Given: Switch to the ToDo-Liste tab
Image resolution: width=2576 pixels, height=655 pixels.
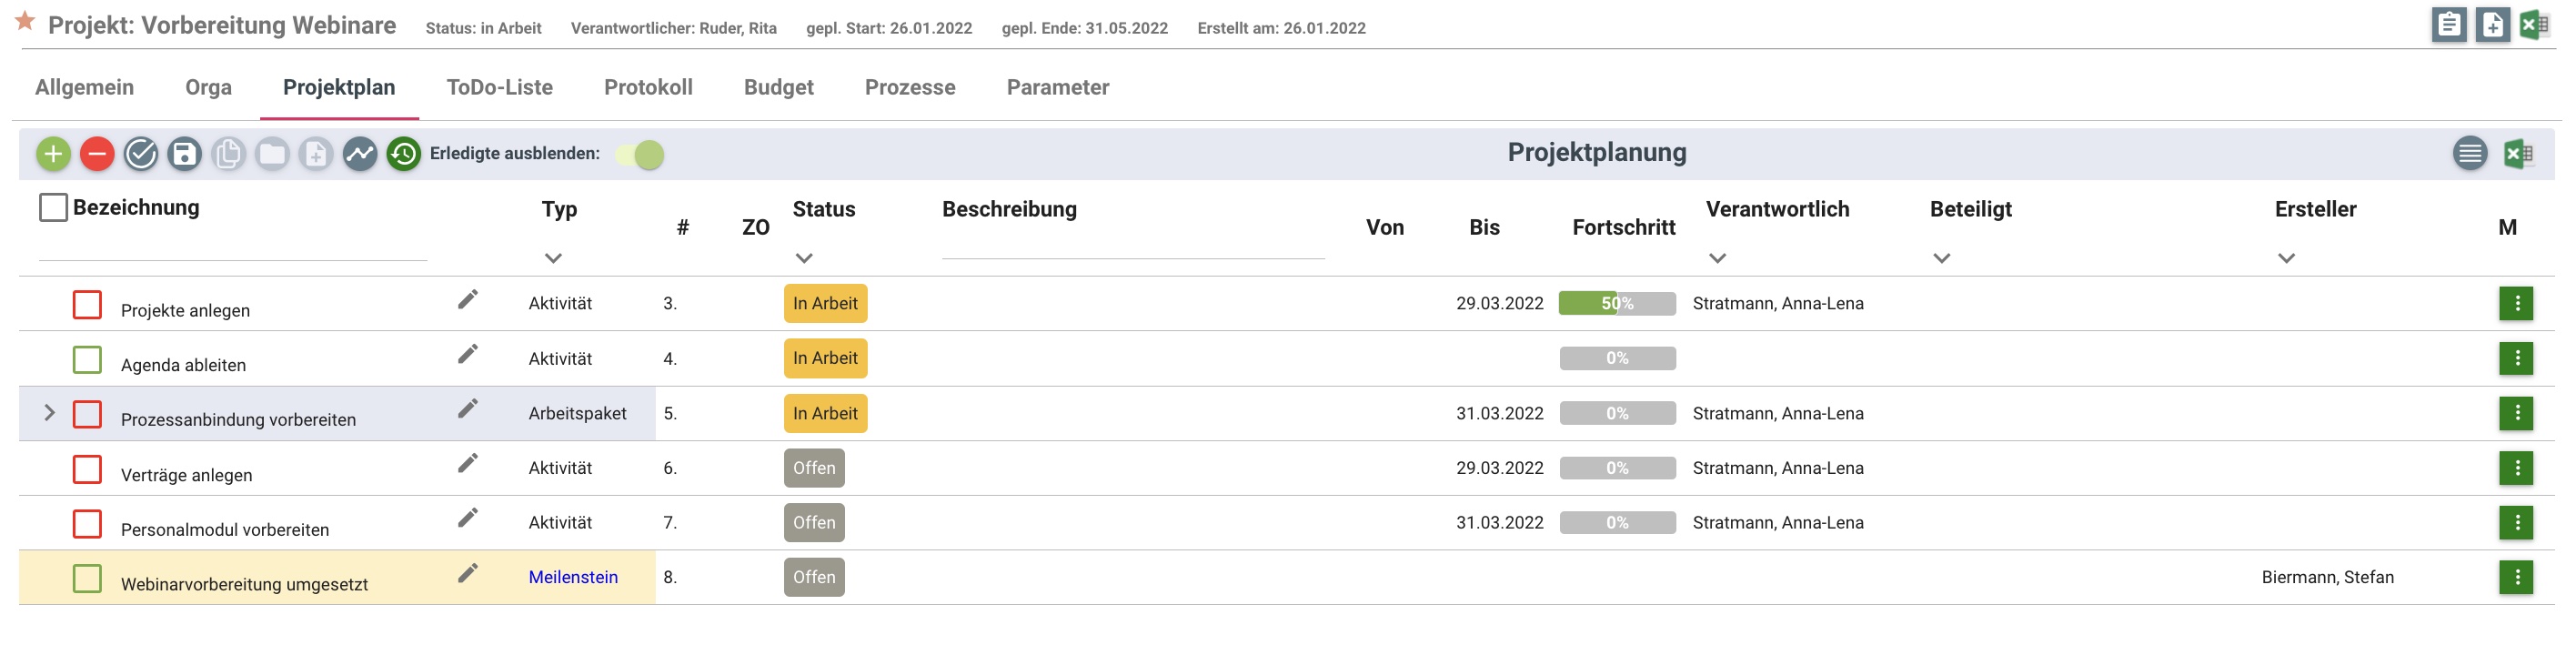Looking at the screenshot, I should (499, 87).
